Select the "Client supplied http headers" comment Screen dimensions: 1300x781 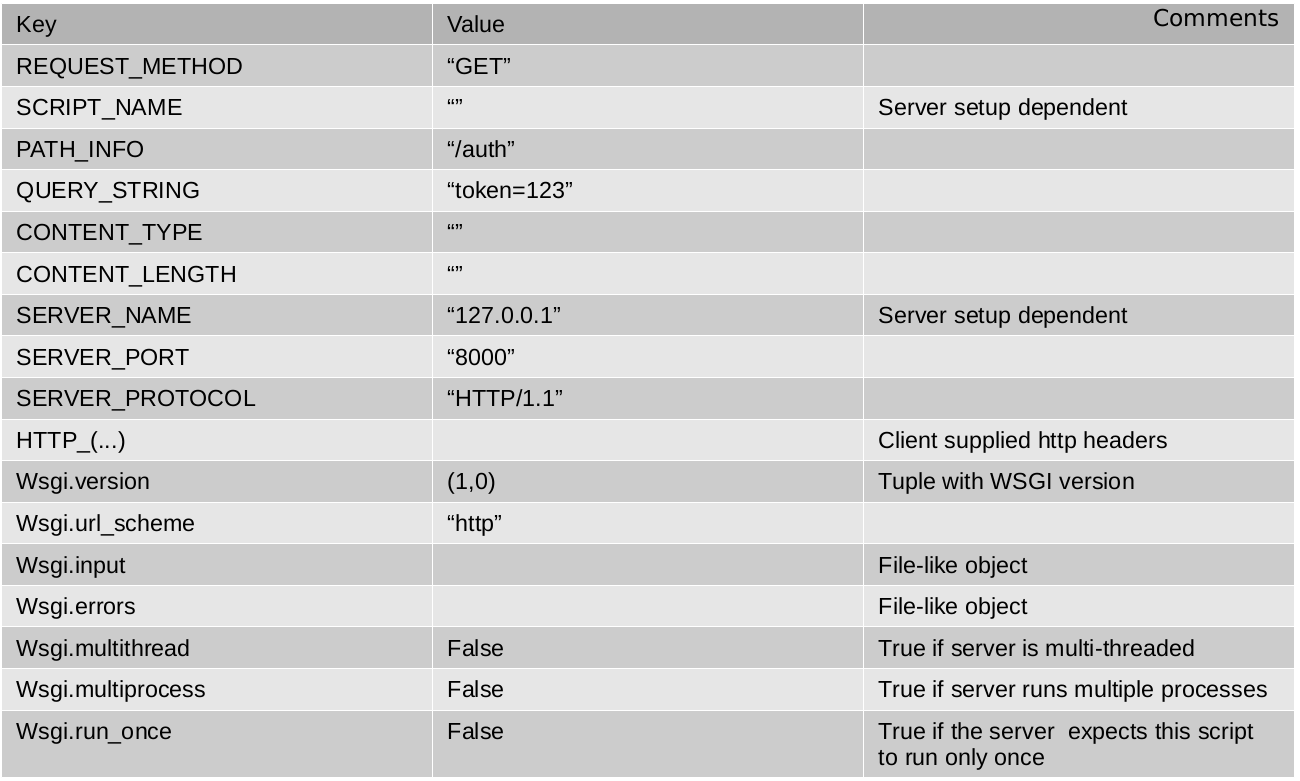(x=1022, y=441)
